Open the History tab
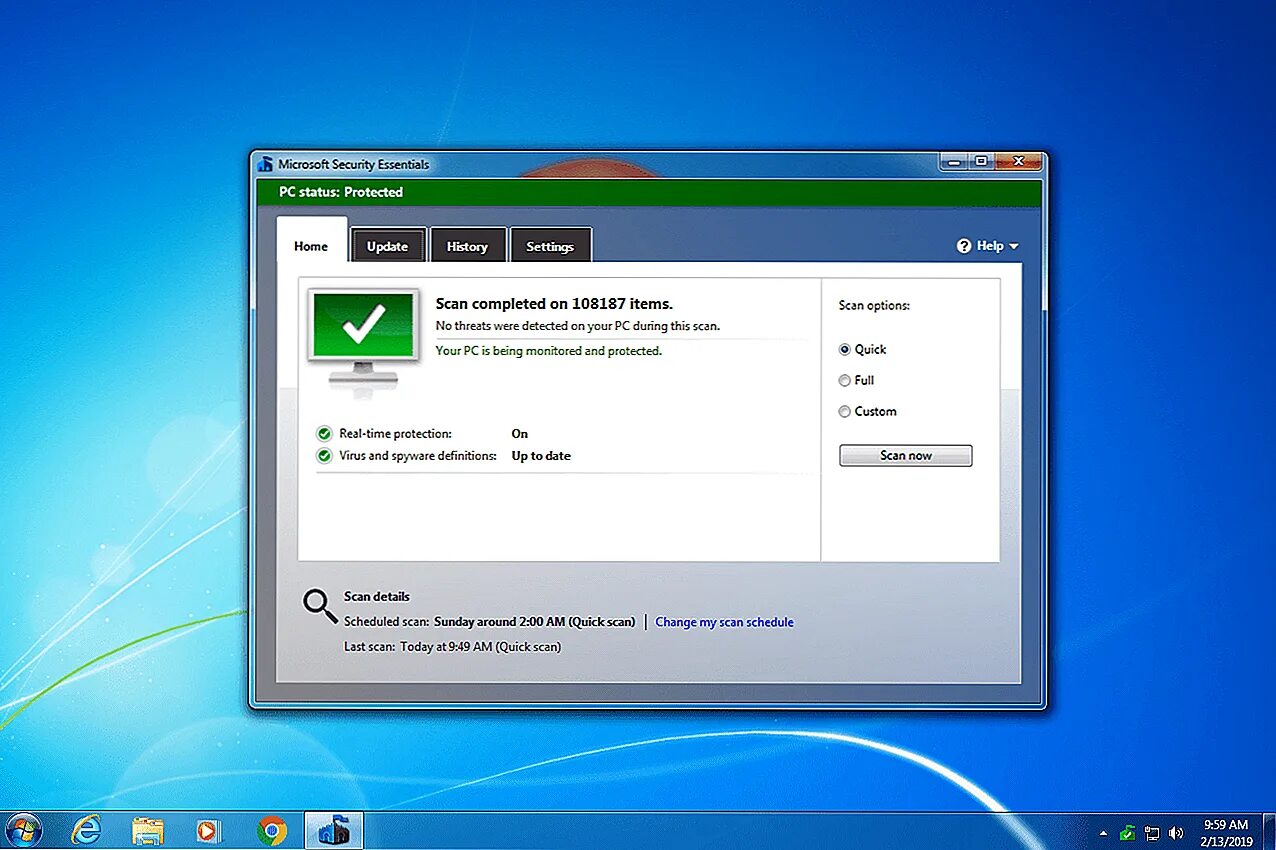The width and height of the screenshot is (1276, 850). (467, 246)
